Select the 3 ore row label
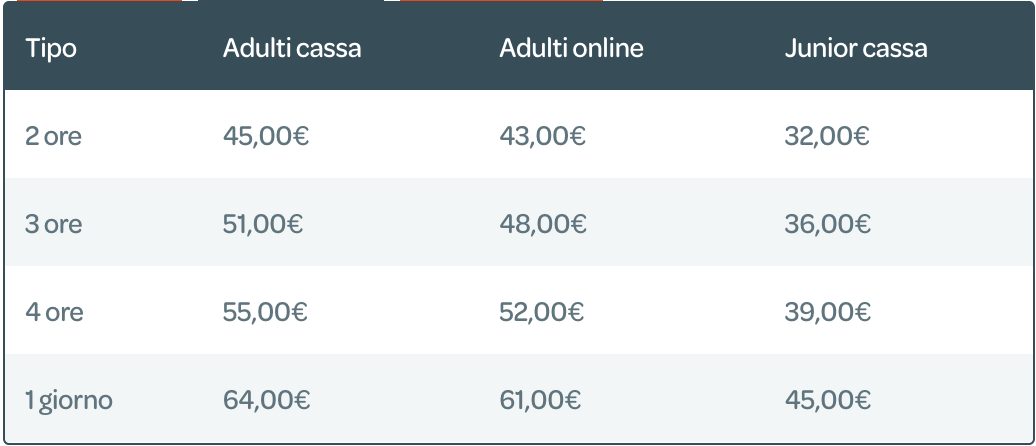 tap(54, 224)
